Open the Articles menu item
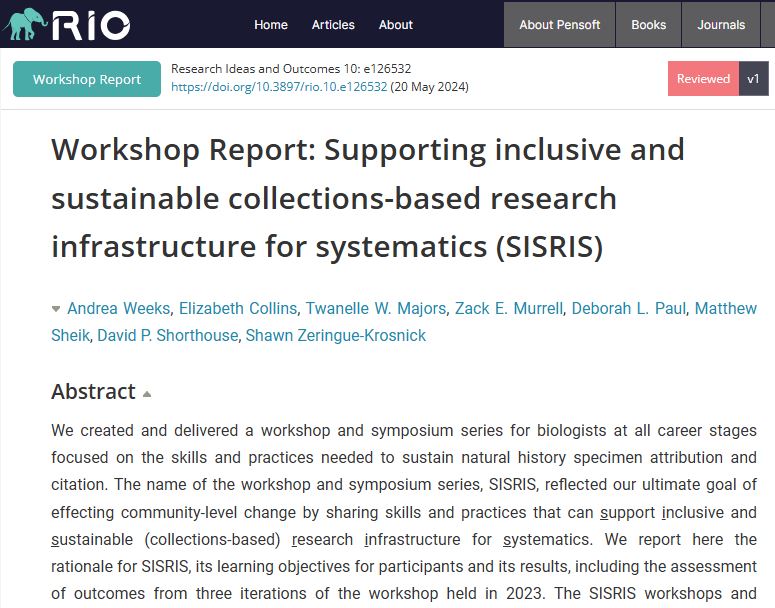Screen dimensions: 775x608 coord(333,25)
